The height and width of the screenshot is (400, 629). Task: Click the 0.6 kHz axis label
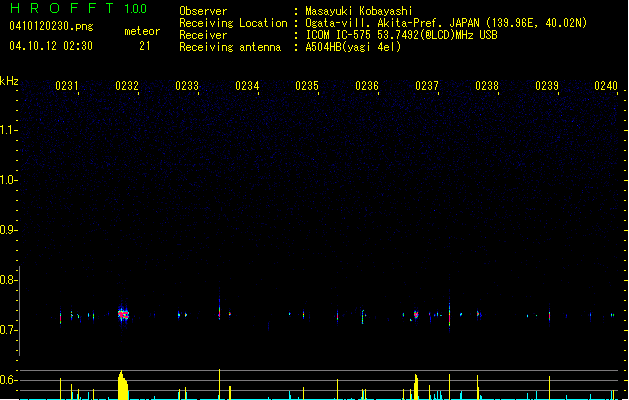click(x=8, y=380)
